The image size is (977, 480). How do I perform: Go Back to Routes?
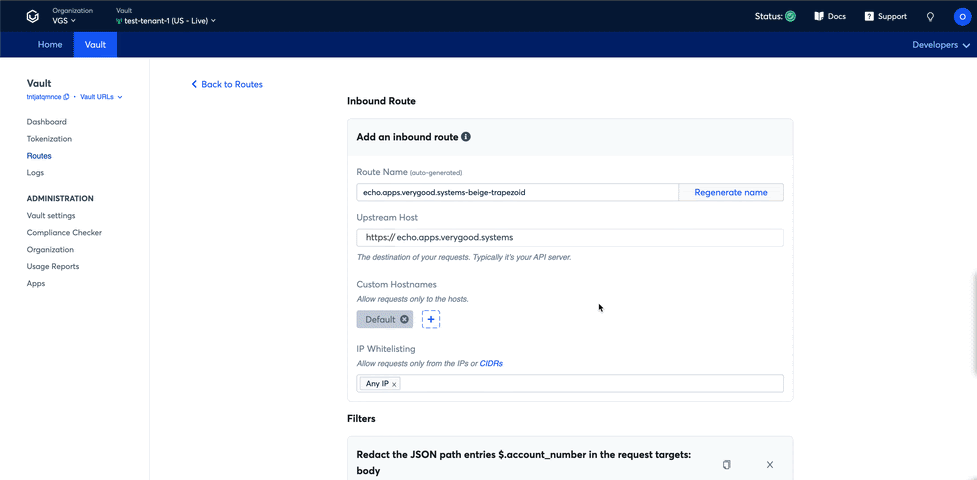[x=227, y=84]
